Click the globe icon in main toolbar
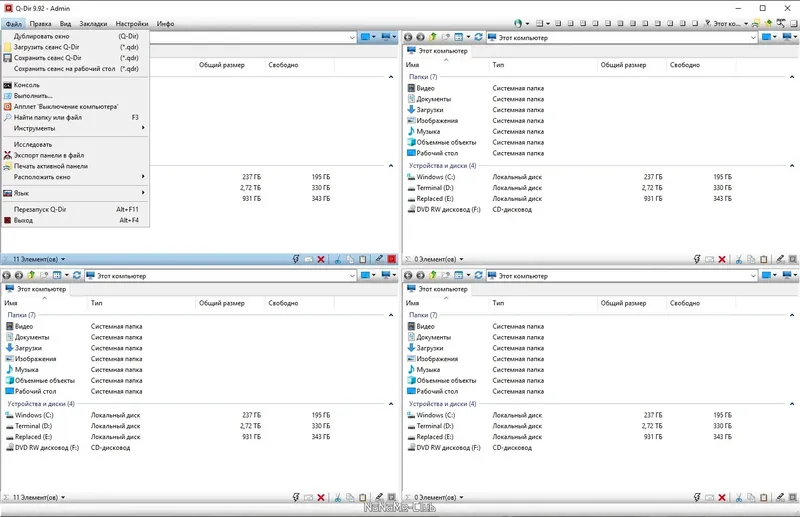 point(518,23)
